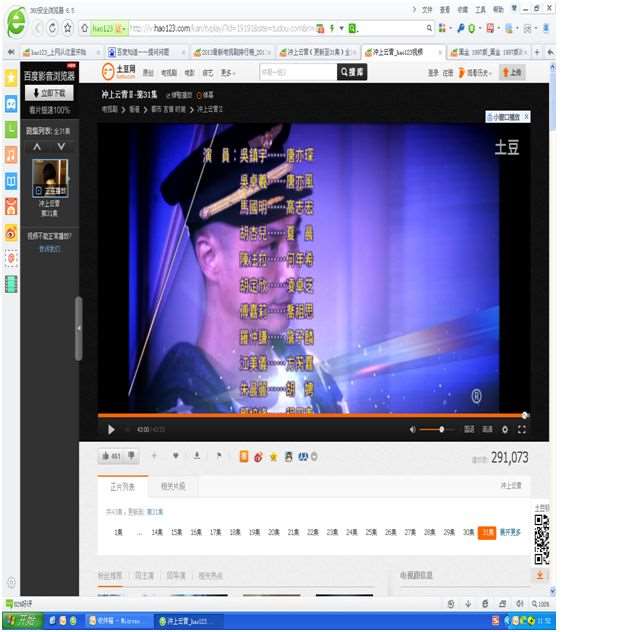Mute the video via speaker icon
Screen dimensions: 640x632
[413, 429]
